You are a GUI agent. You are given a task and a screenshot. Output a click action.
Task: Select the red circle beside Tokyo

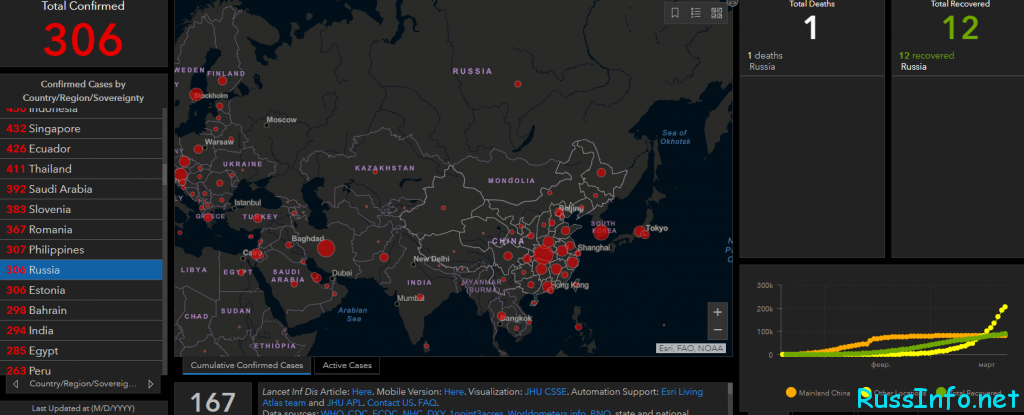click(639, 231)
